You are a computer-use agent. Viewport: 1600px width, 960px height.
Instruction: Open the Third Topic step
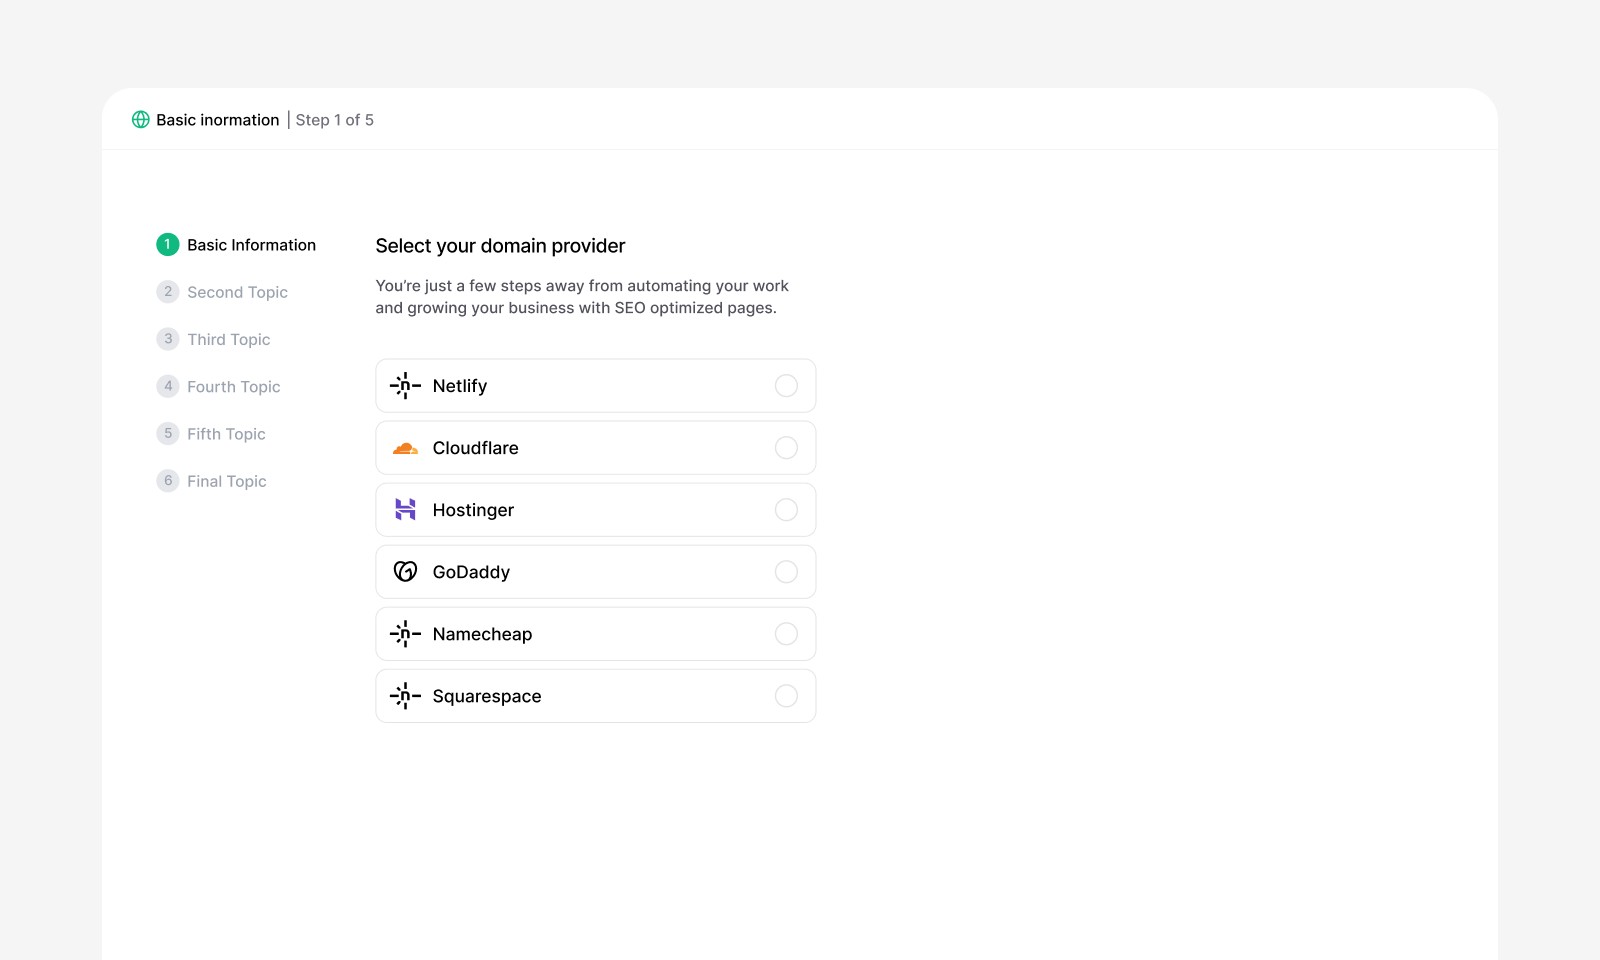(228, 339)
